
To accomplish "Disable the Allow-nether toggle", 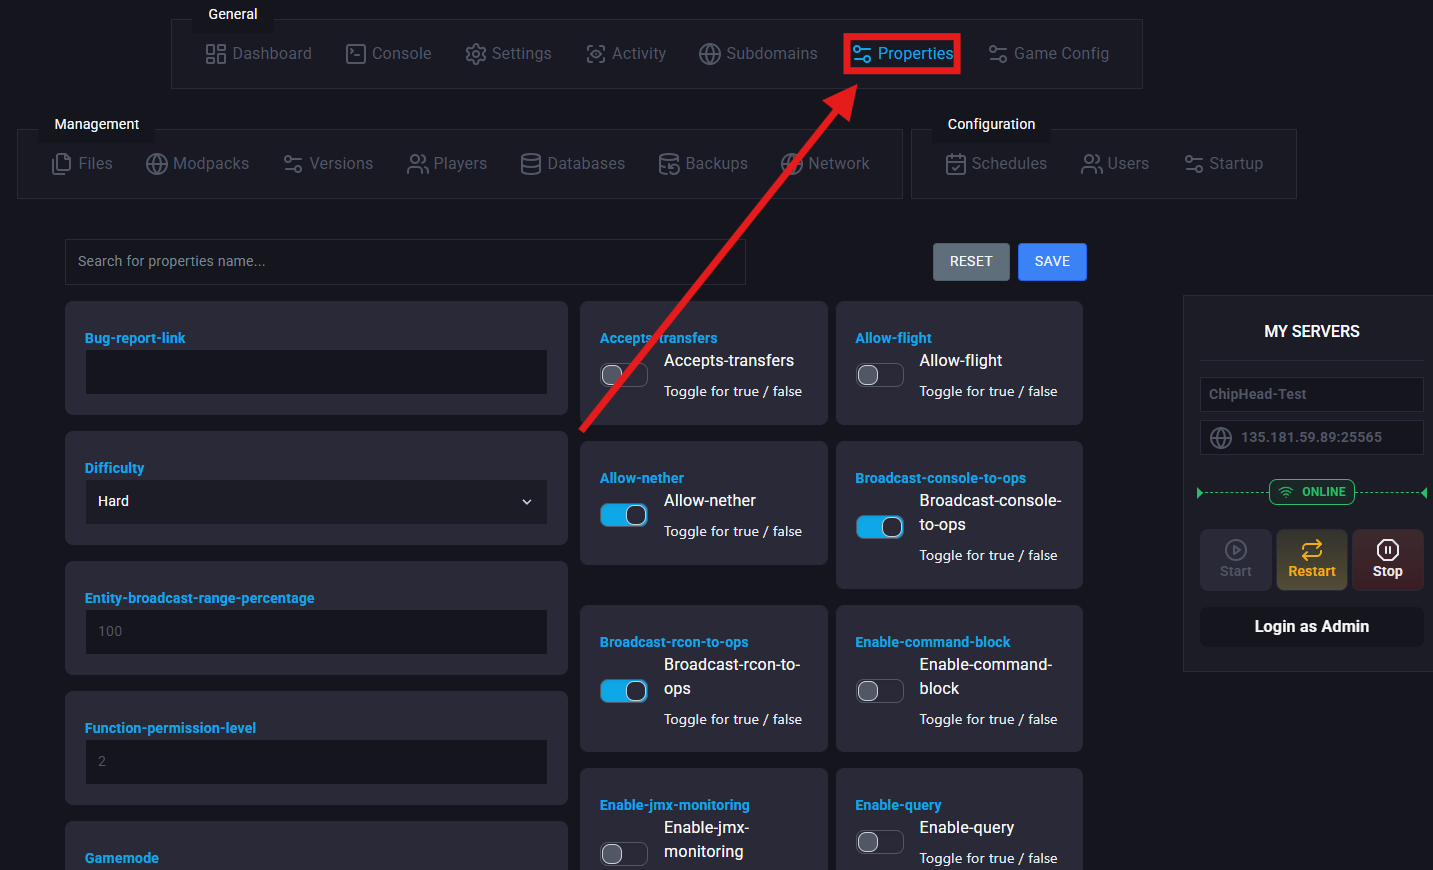I will coord(624,515).
